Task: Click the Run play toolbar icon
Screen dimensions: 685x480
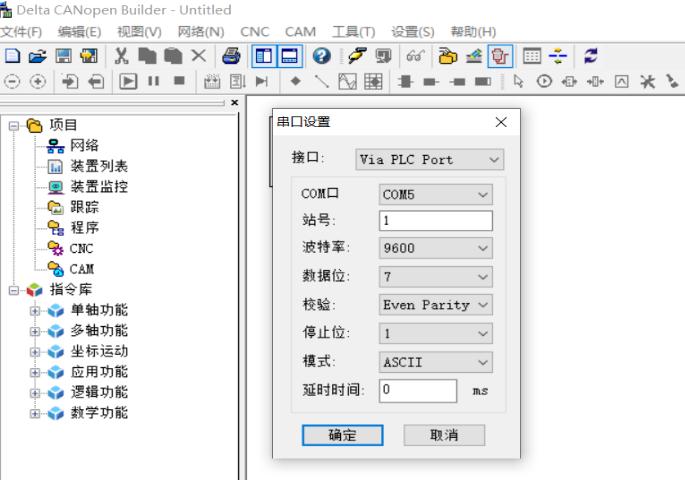Action: coord(128,82)
